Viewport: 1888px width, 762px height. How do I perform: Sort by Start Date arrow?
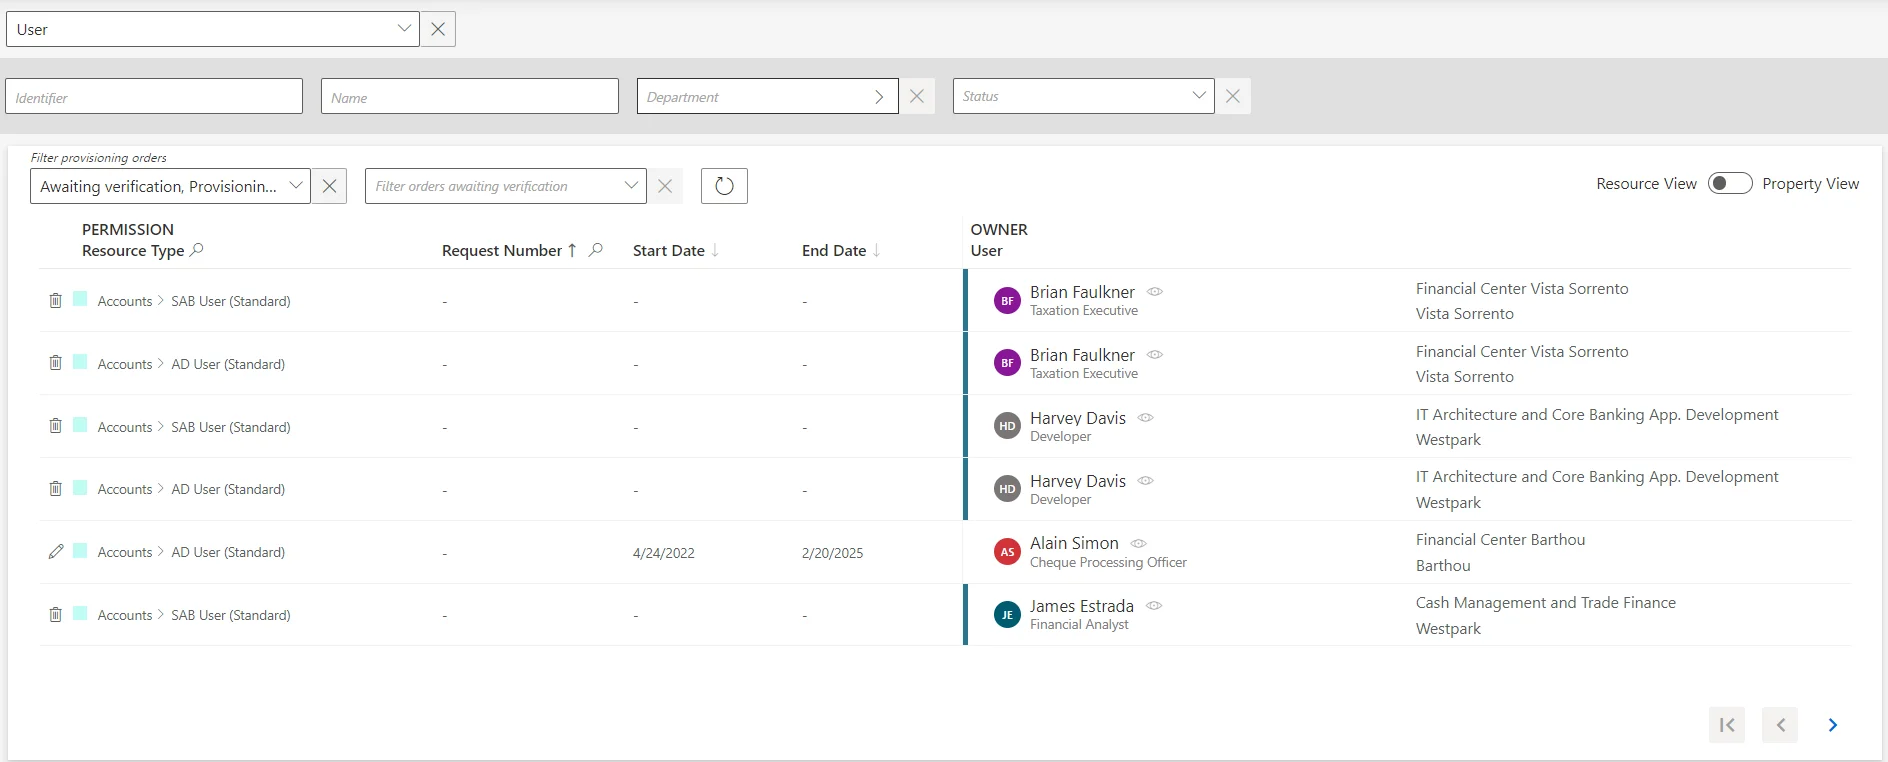(x=715, y=250)
